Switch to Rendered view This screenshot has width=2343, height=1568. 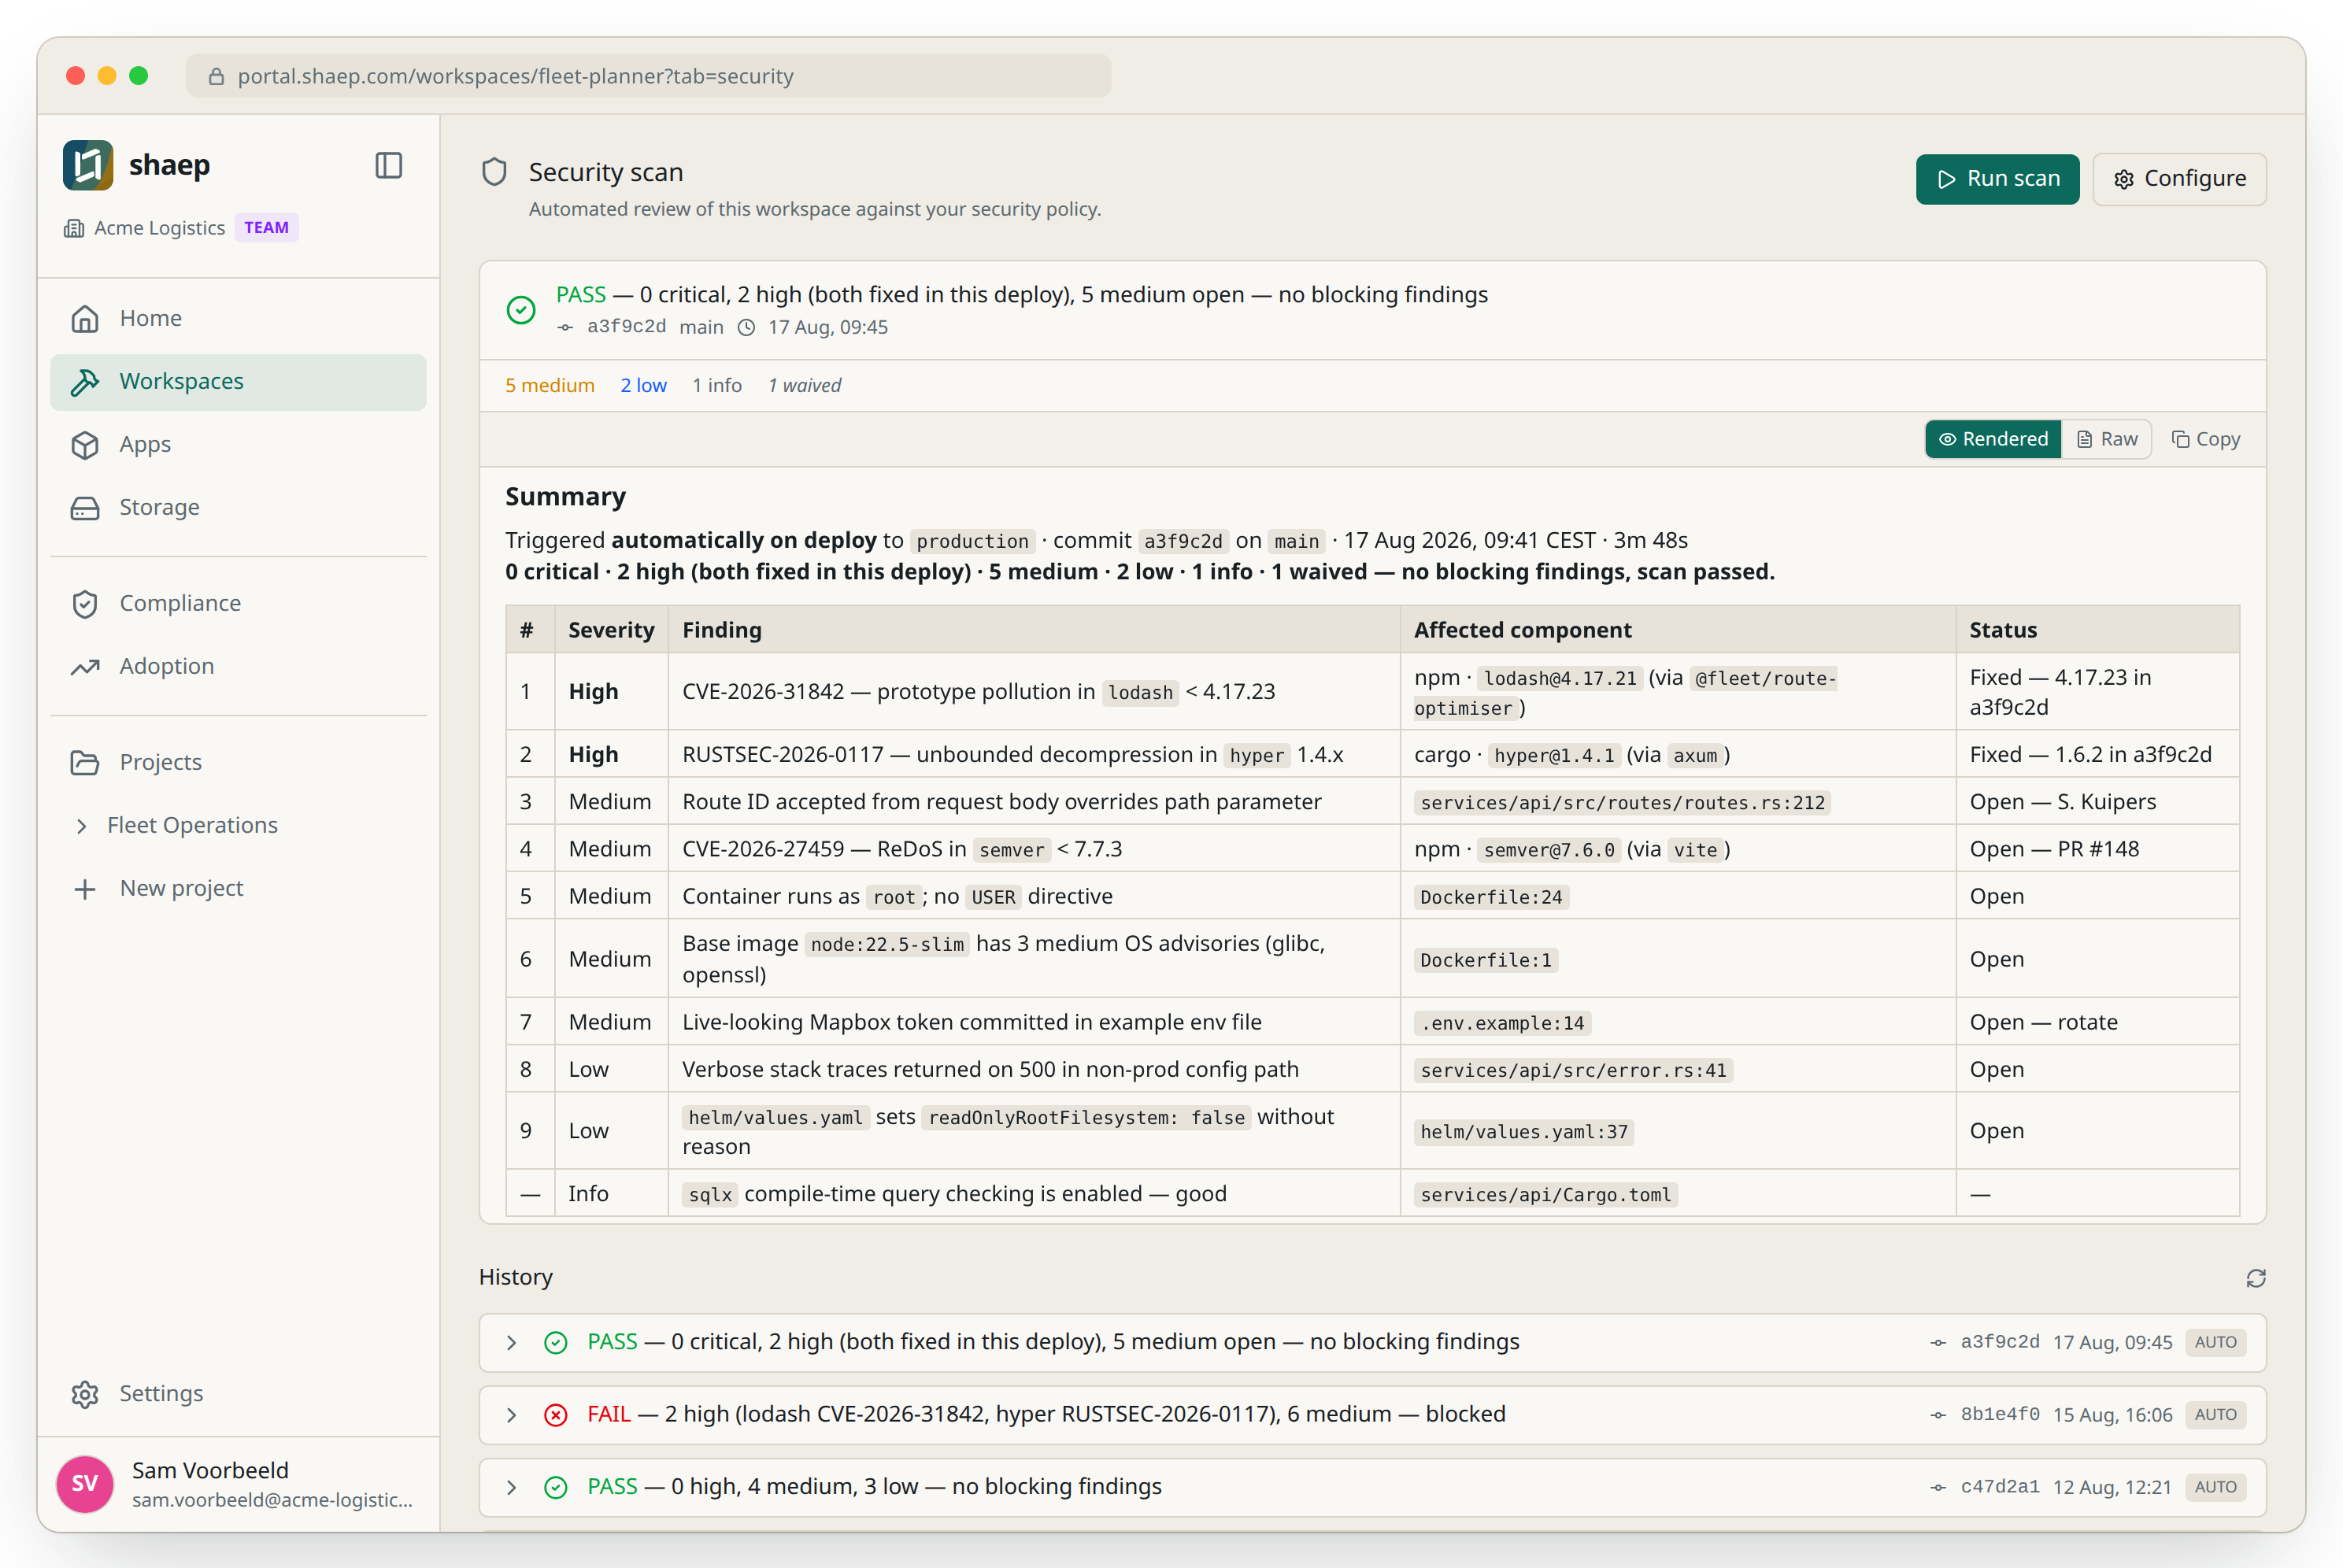(1993, 439)
